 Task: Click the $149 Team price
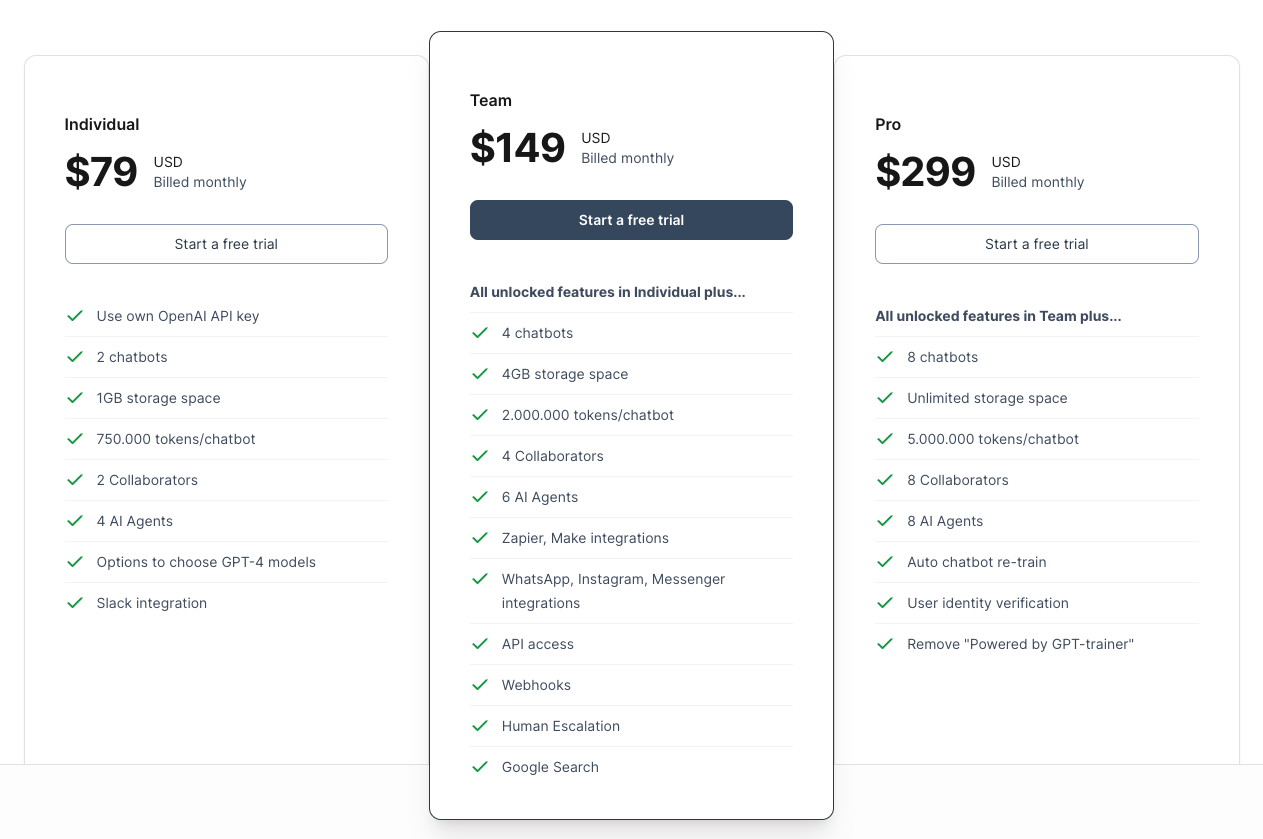pos(518,148)
